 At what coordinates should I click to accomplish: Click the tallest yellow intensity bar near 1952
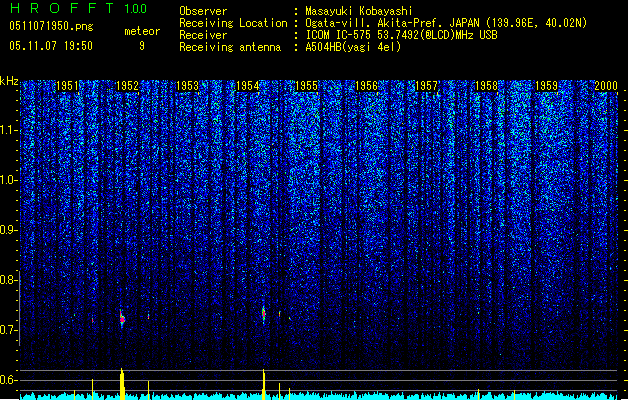[122, 384]
